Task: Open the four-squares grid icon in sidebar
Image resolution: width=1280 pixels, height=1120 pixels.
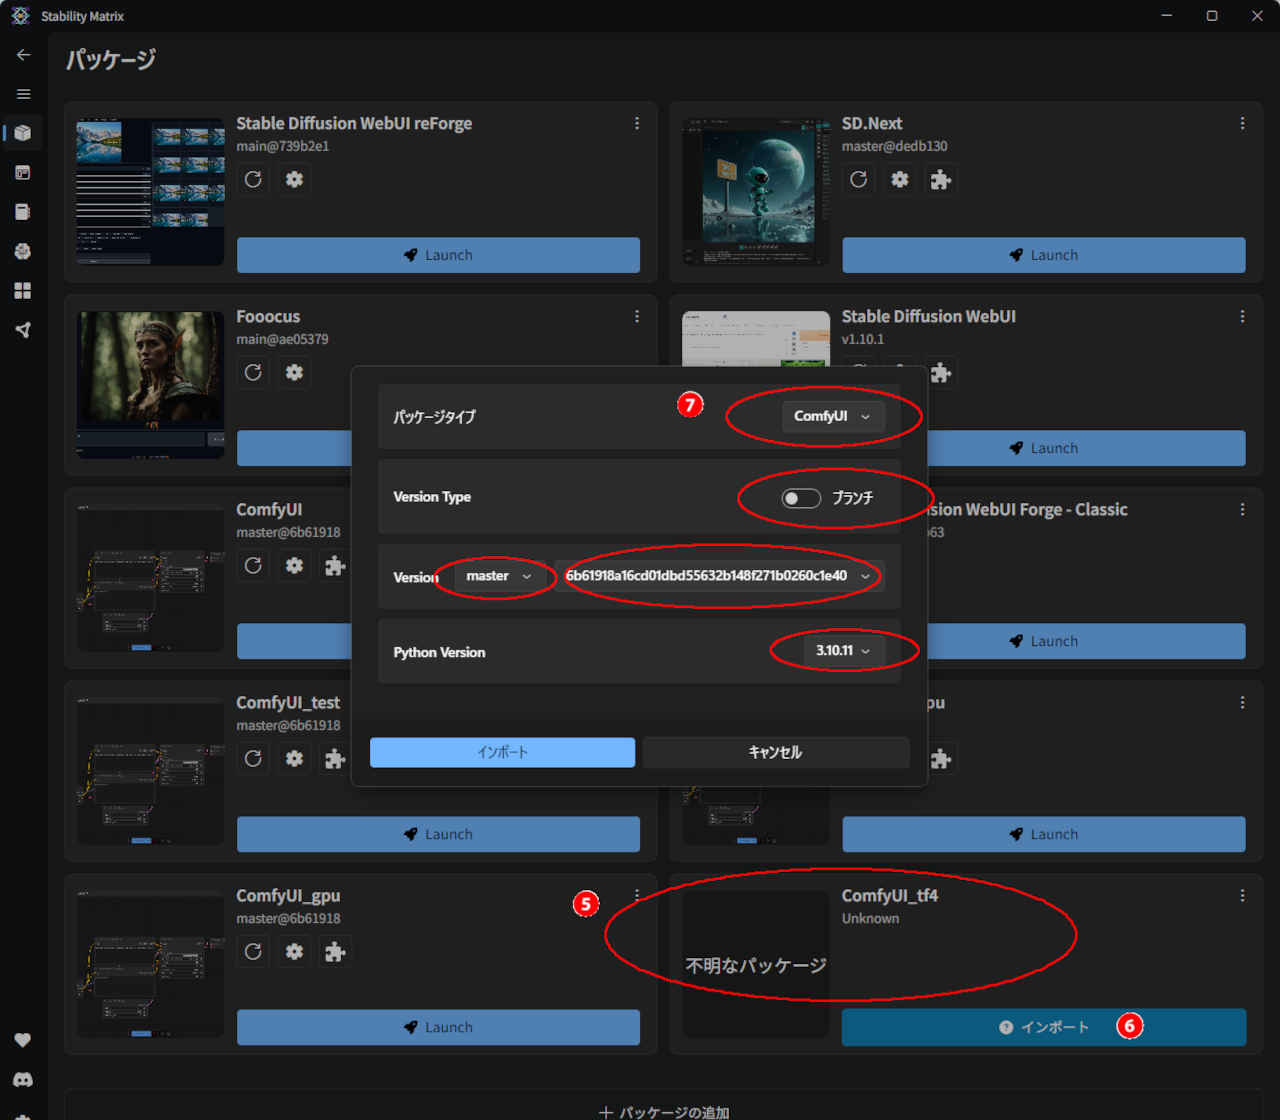Action: 23,290
